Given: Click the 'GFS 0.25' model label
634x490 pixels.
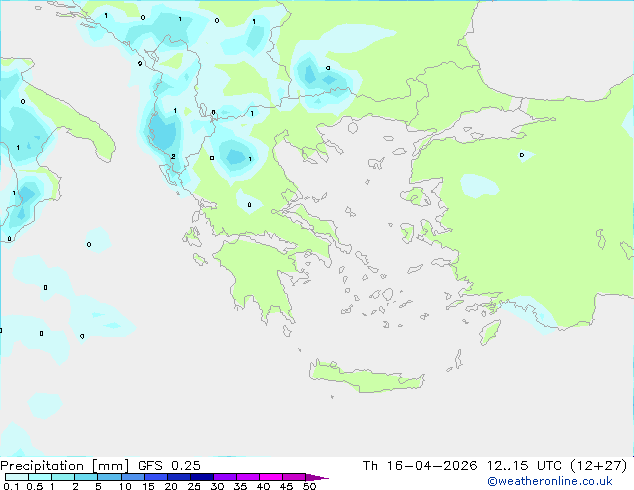Looking at the screenshot, I should tap(169, 466).
